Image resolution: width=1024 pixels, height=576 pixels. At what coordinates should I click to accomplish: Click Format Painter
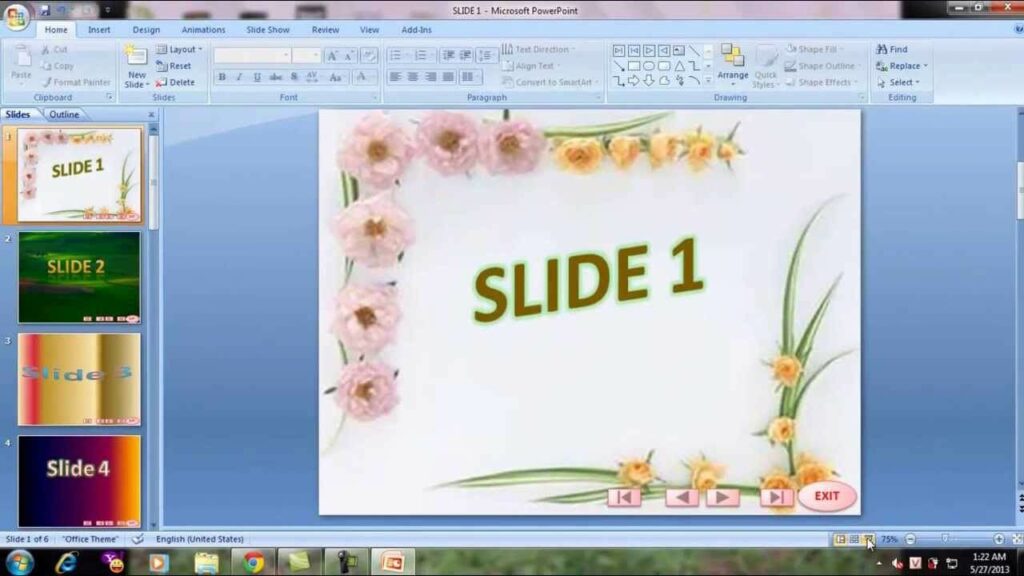76,82
